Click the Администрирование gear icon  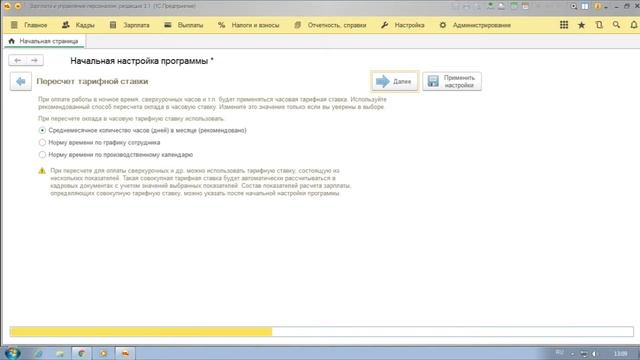click(443, 25)
